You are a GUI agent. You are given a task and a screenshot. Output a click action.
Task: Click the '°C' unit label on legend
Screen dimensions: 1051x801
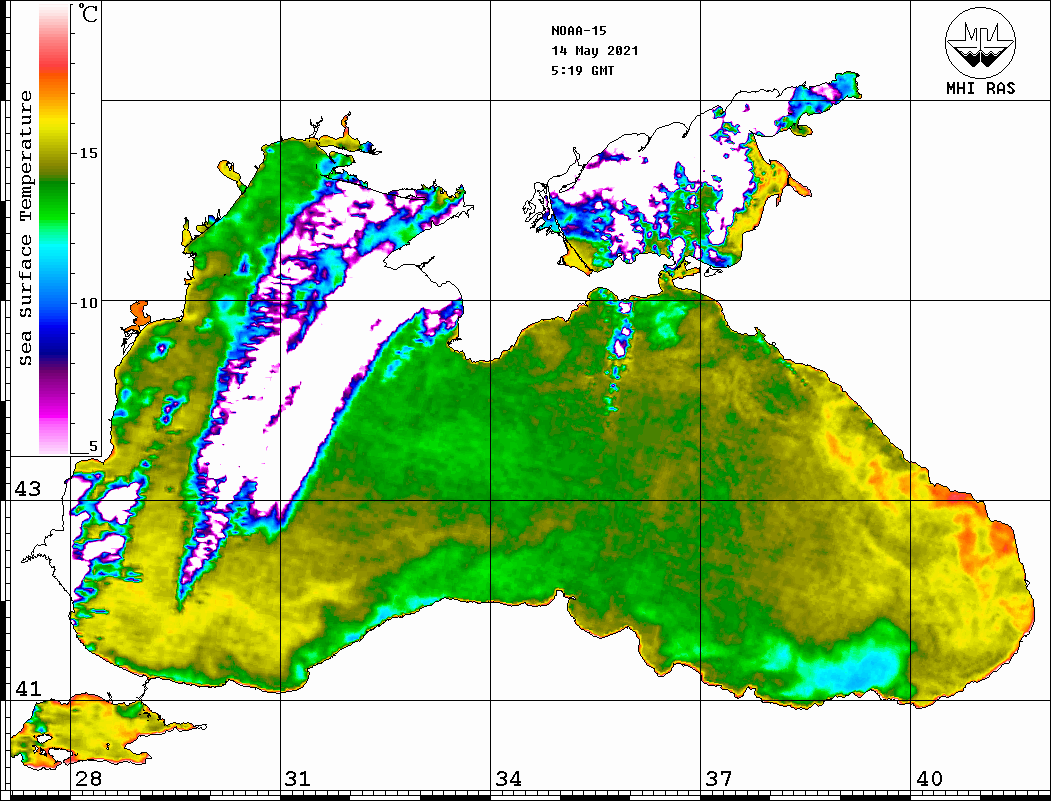pyautogui.click(x=88, y=13)
